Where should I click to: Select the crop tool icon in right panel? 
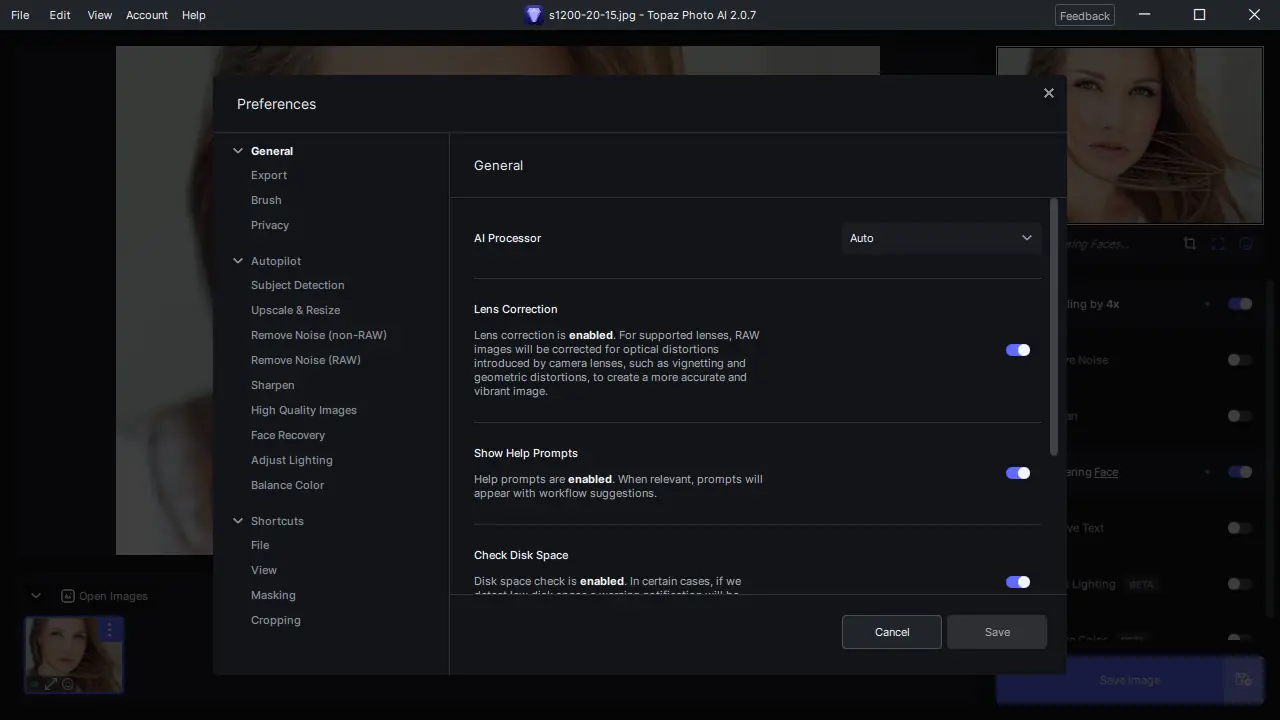[x=1189, y=243]
